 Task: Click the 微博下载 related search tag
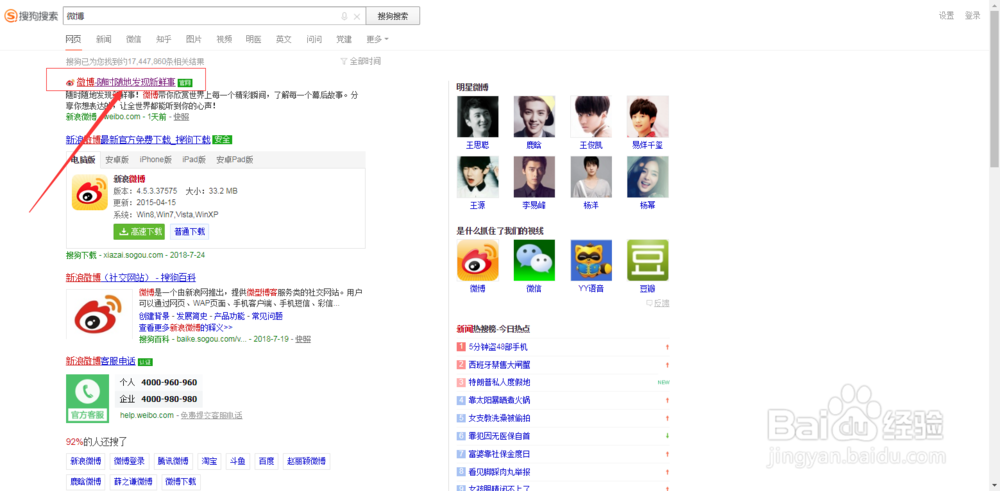point(181,481)
